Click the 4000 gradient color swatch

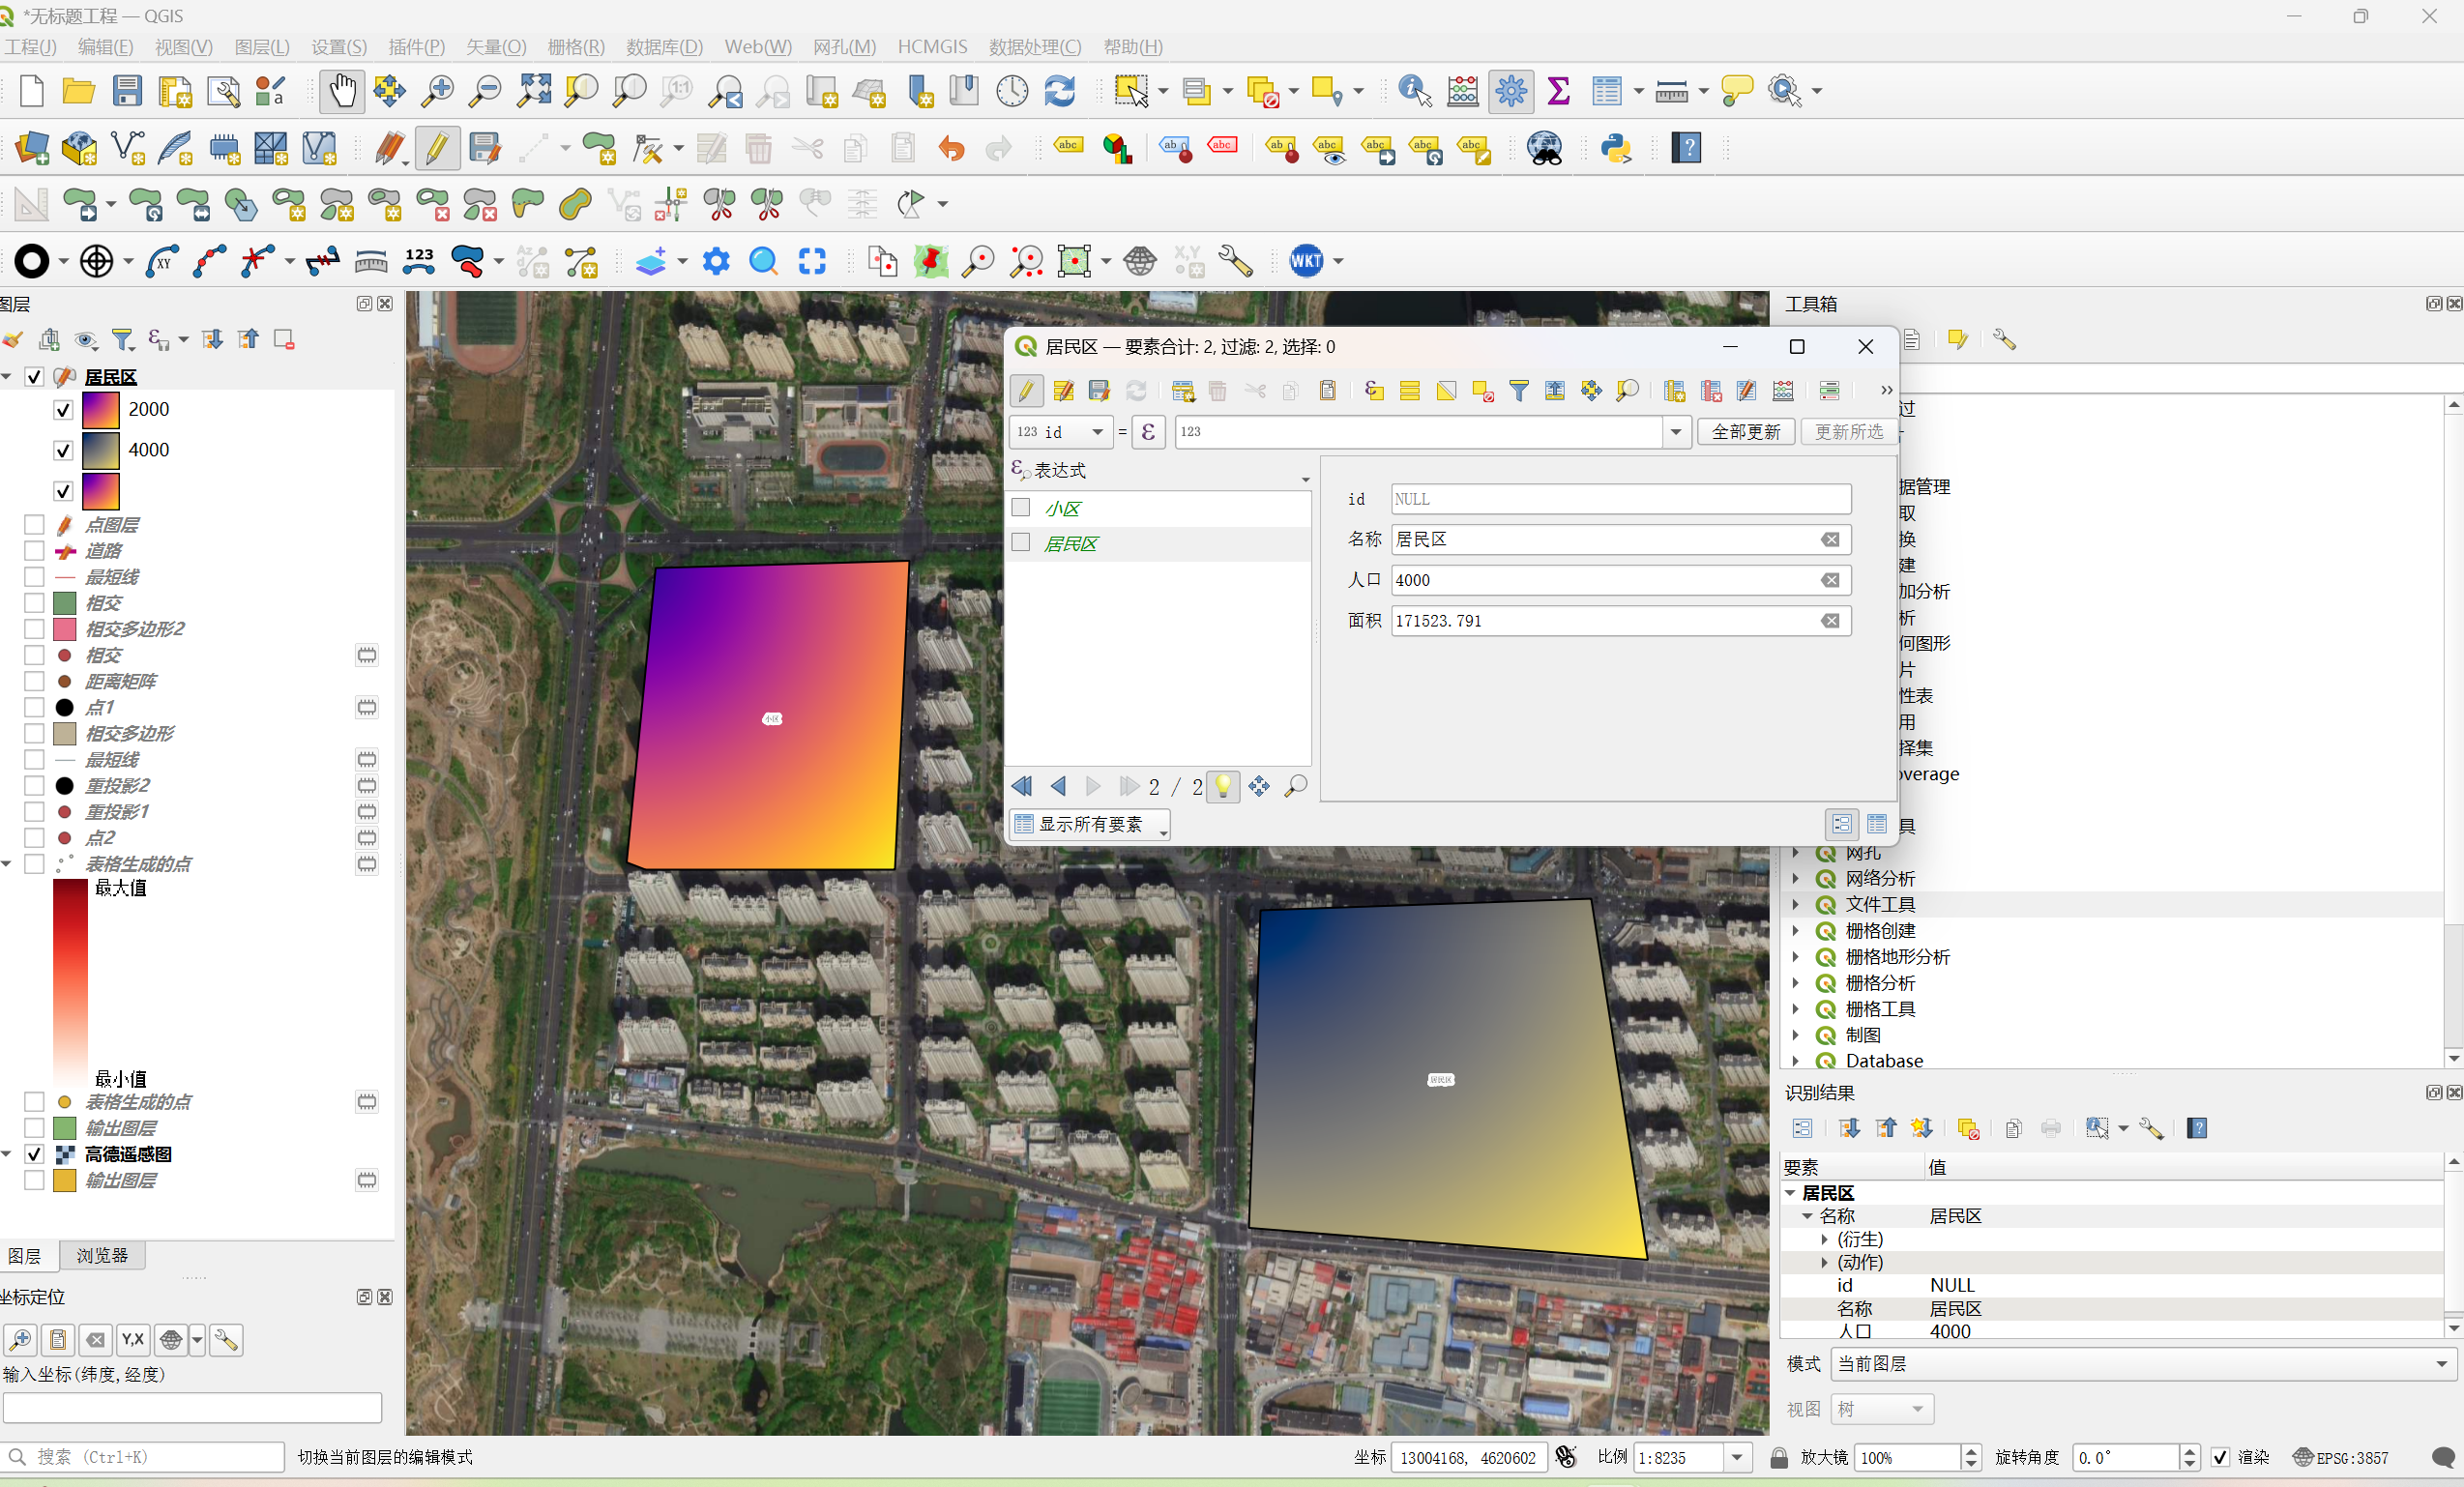coord(100,450)
